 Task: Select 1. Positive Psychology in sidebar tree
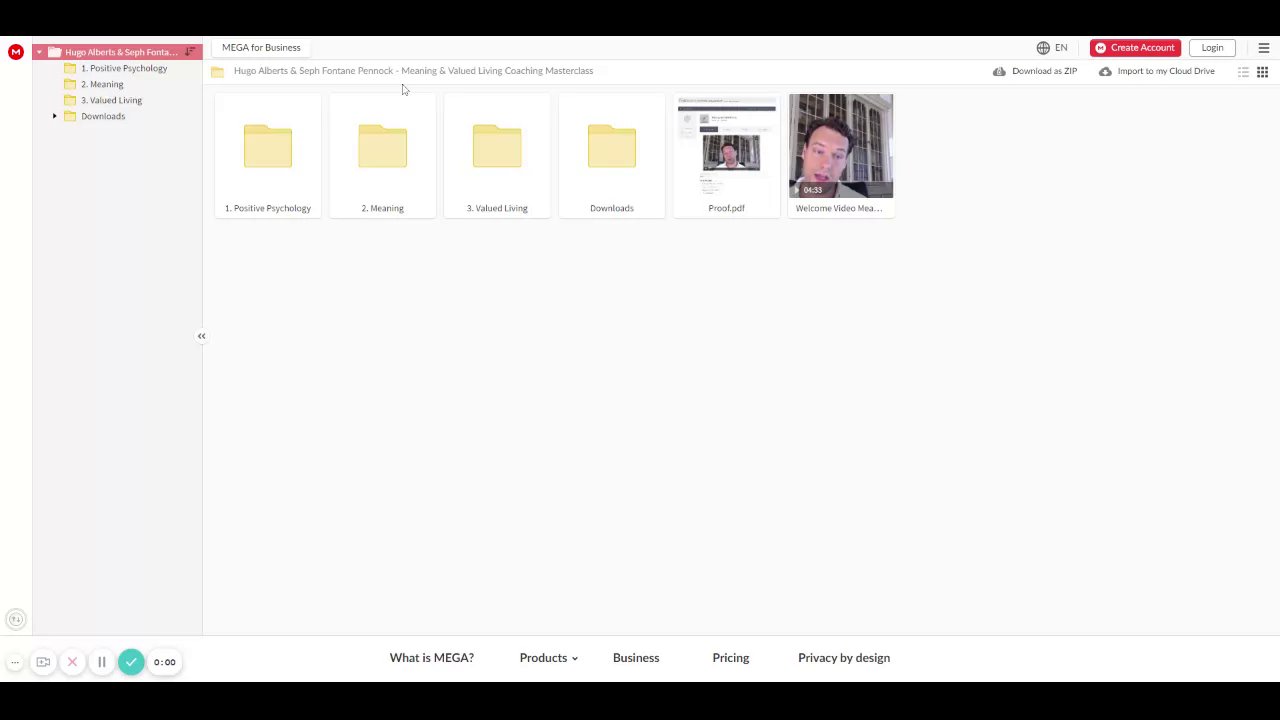pos(124,68)
